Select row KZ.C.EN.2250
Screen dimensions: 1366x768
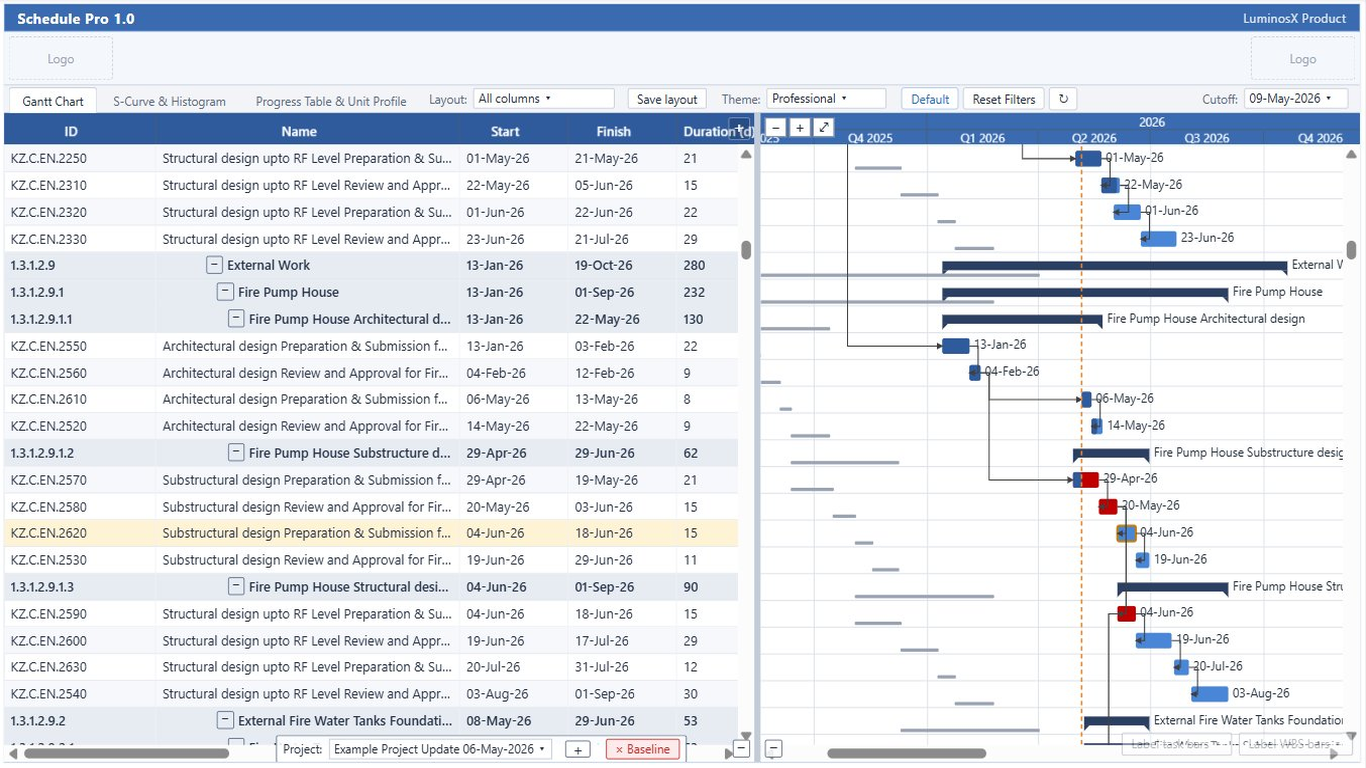371,158
